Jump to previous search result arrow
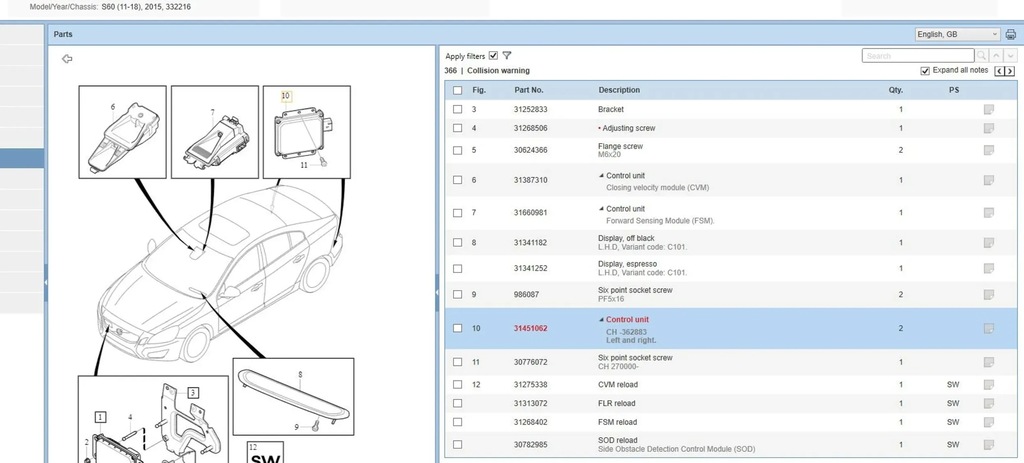Viewport: 1024px width, 463px height. (996, 56)
